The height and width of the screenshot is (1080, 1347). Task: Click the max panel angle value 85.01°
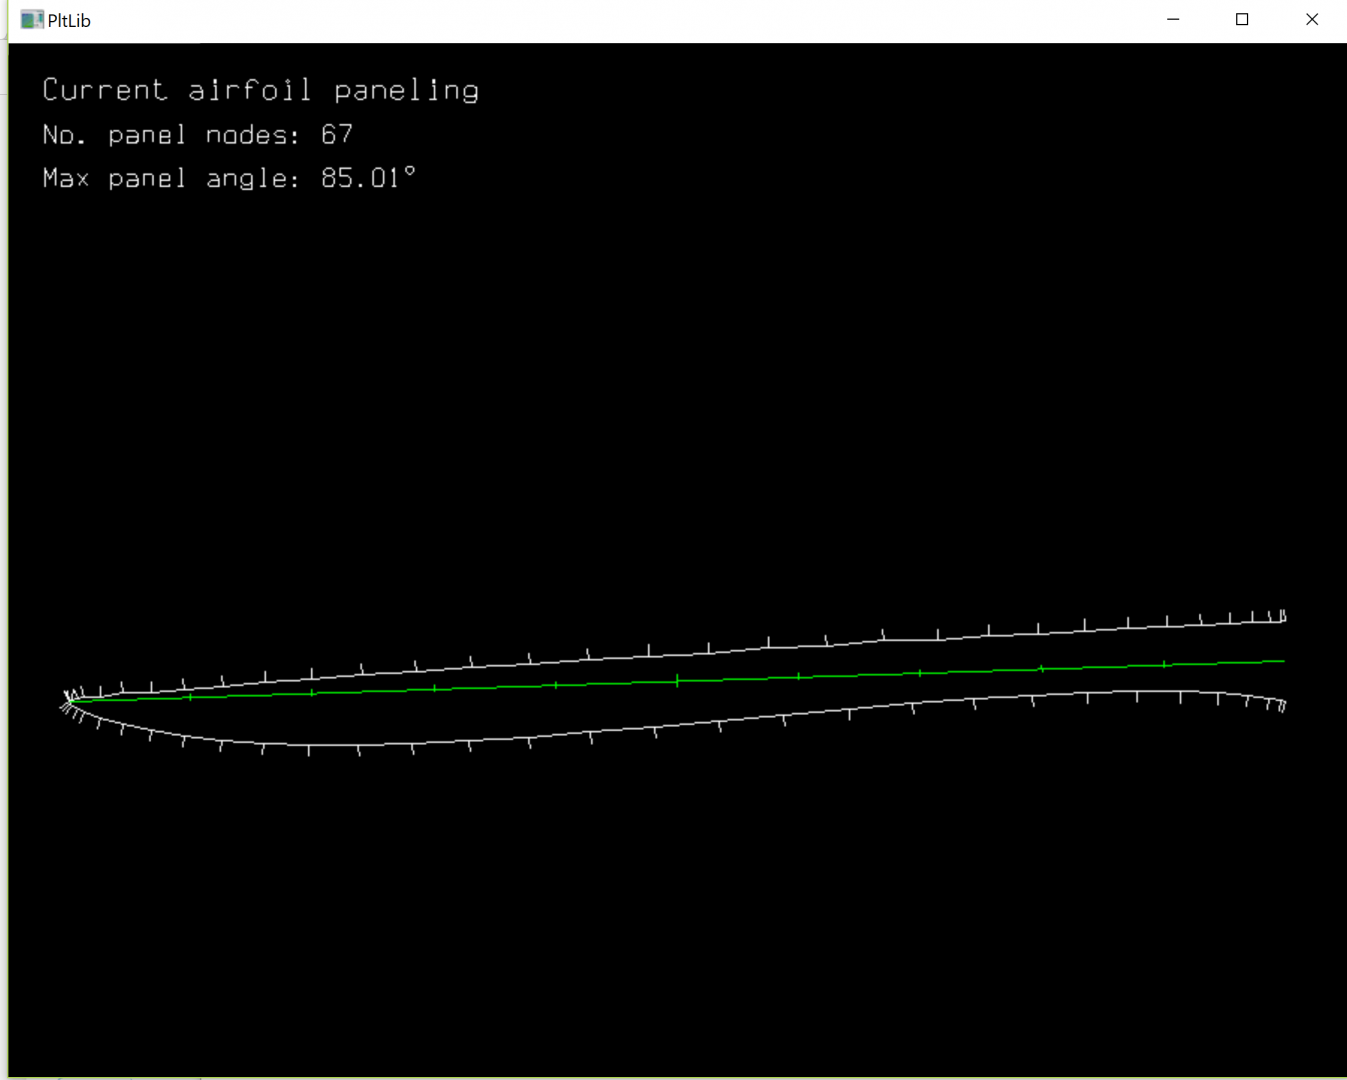click(367, 178)
